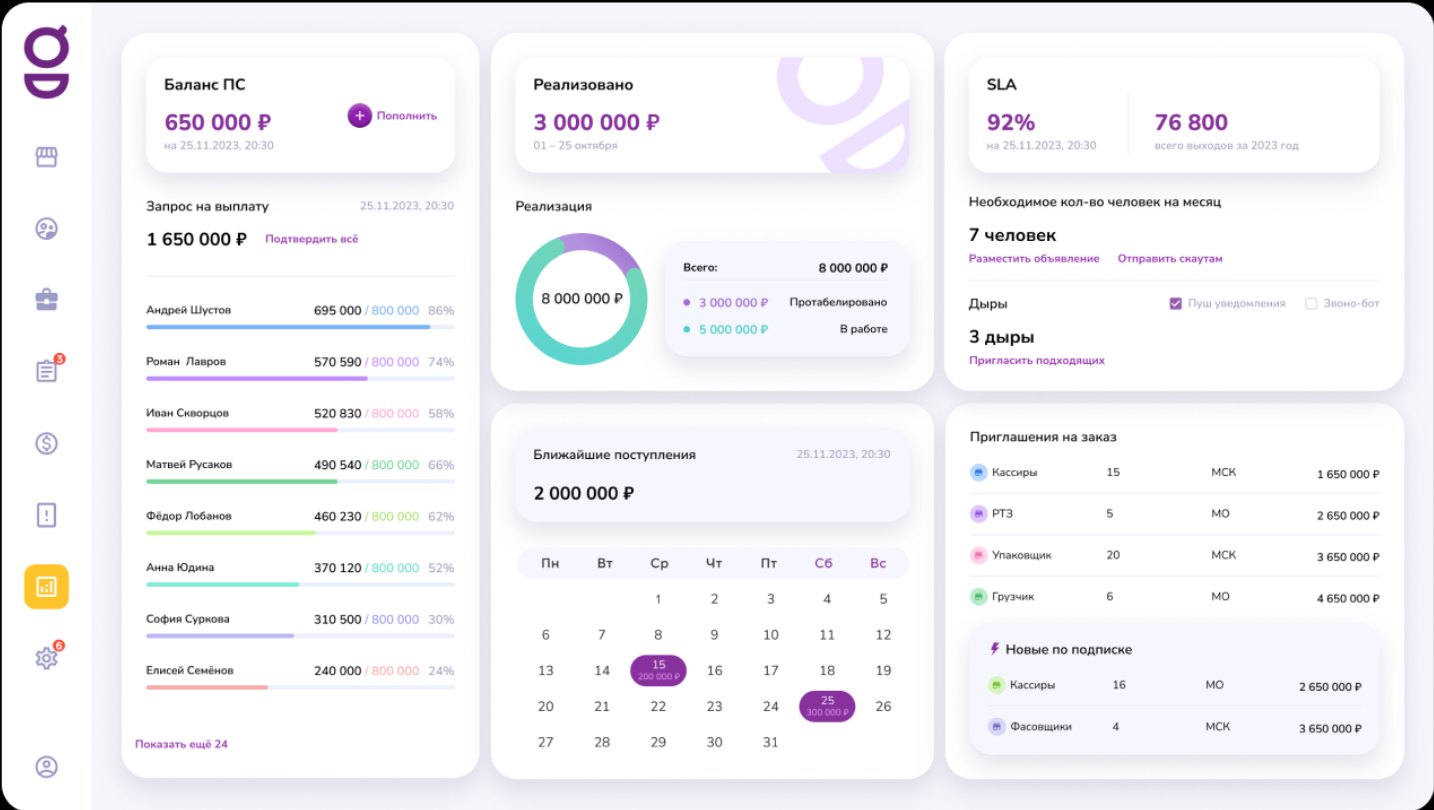Click the name Иван Скворцов

point(187,413)
